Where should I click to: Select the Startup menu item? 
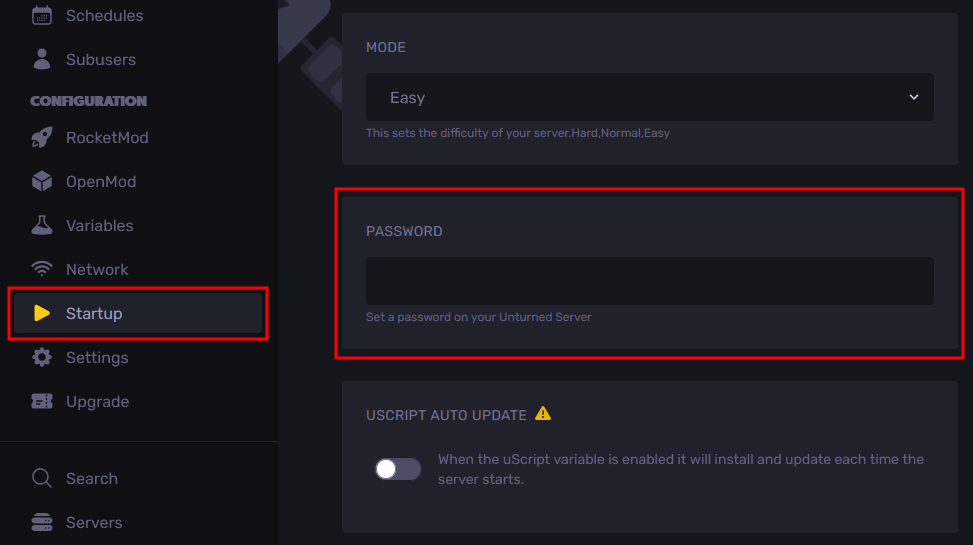pos(138,313)
